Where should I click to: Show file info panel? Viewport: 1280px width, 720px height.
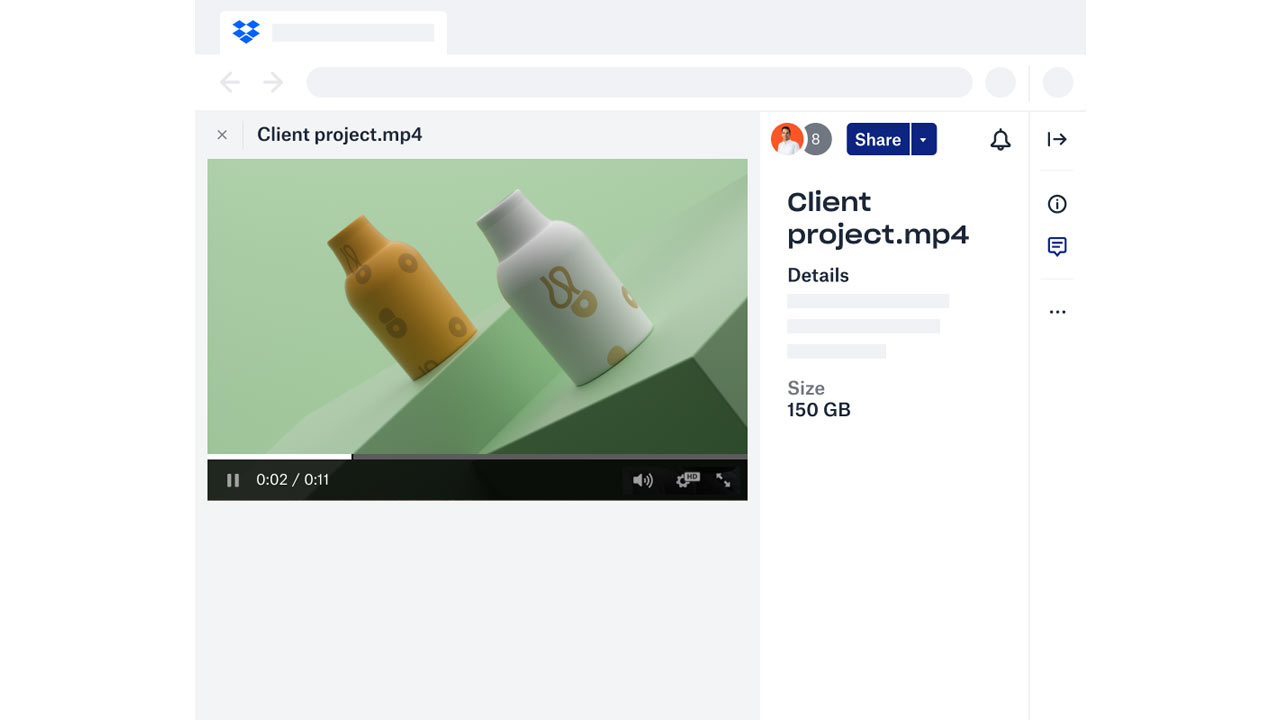click(x=1057, y=204)
